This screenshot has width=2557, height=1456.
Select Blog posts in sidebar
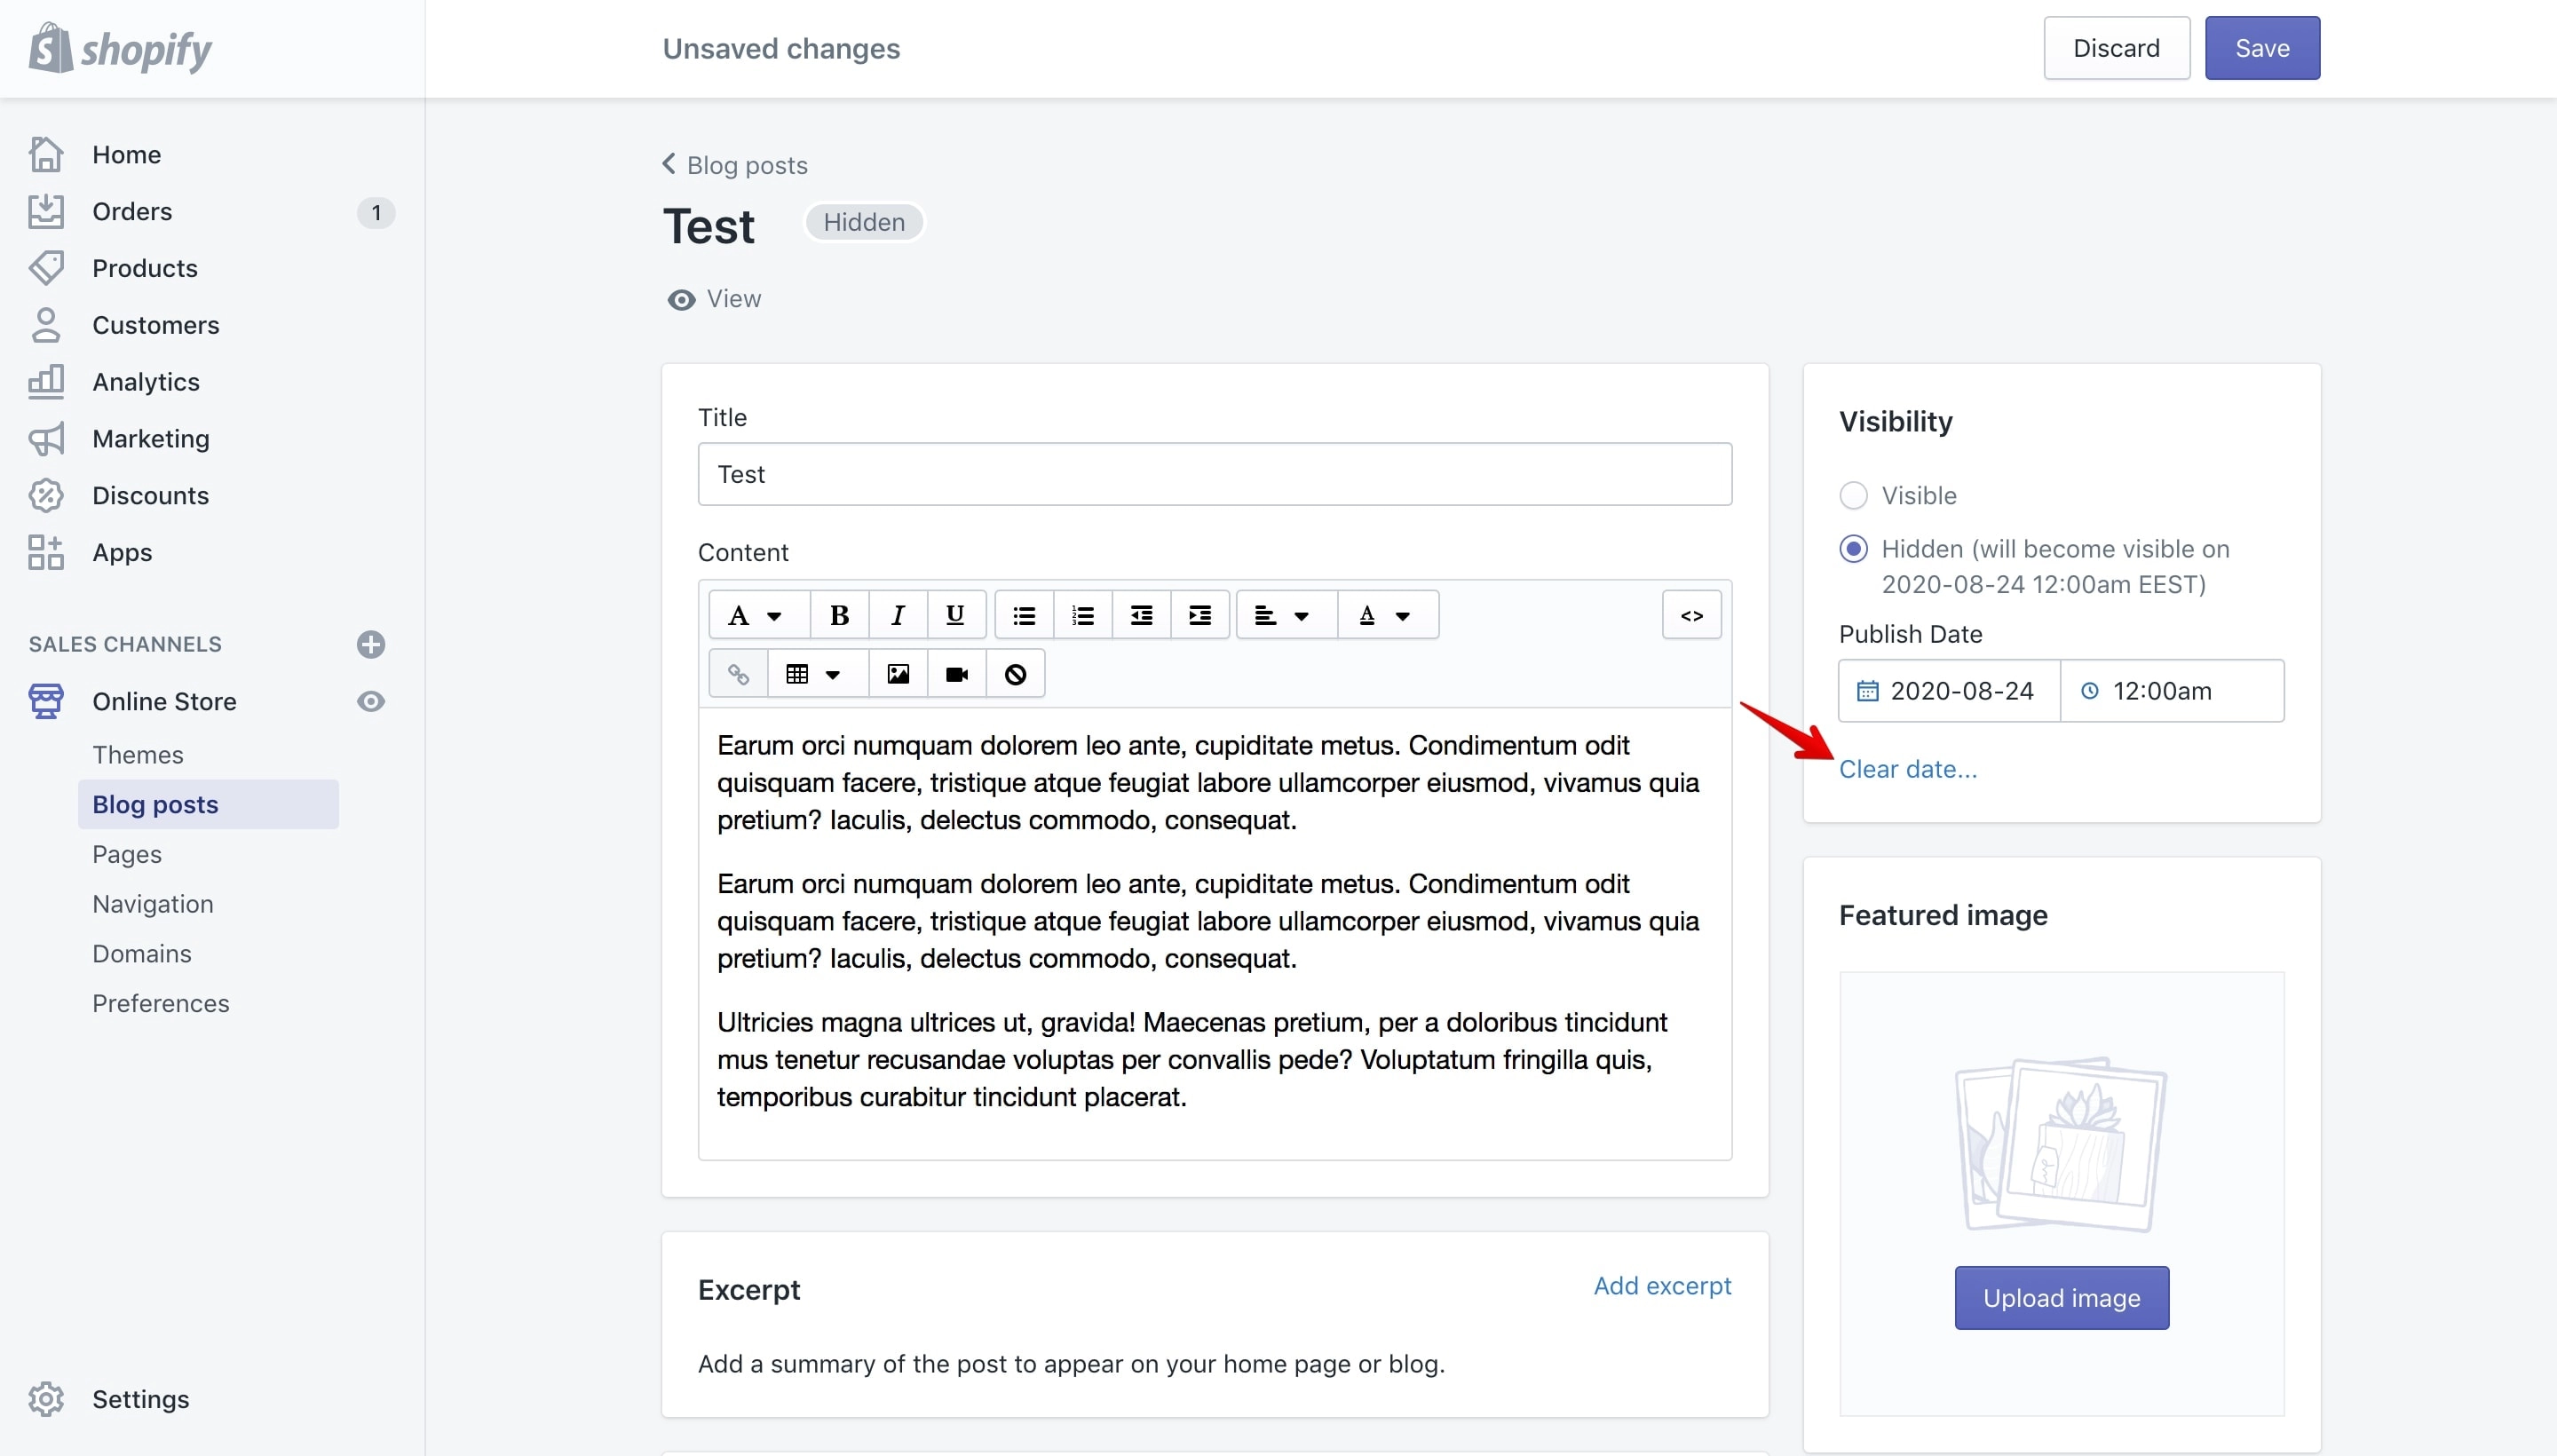(x=208, y=804)
